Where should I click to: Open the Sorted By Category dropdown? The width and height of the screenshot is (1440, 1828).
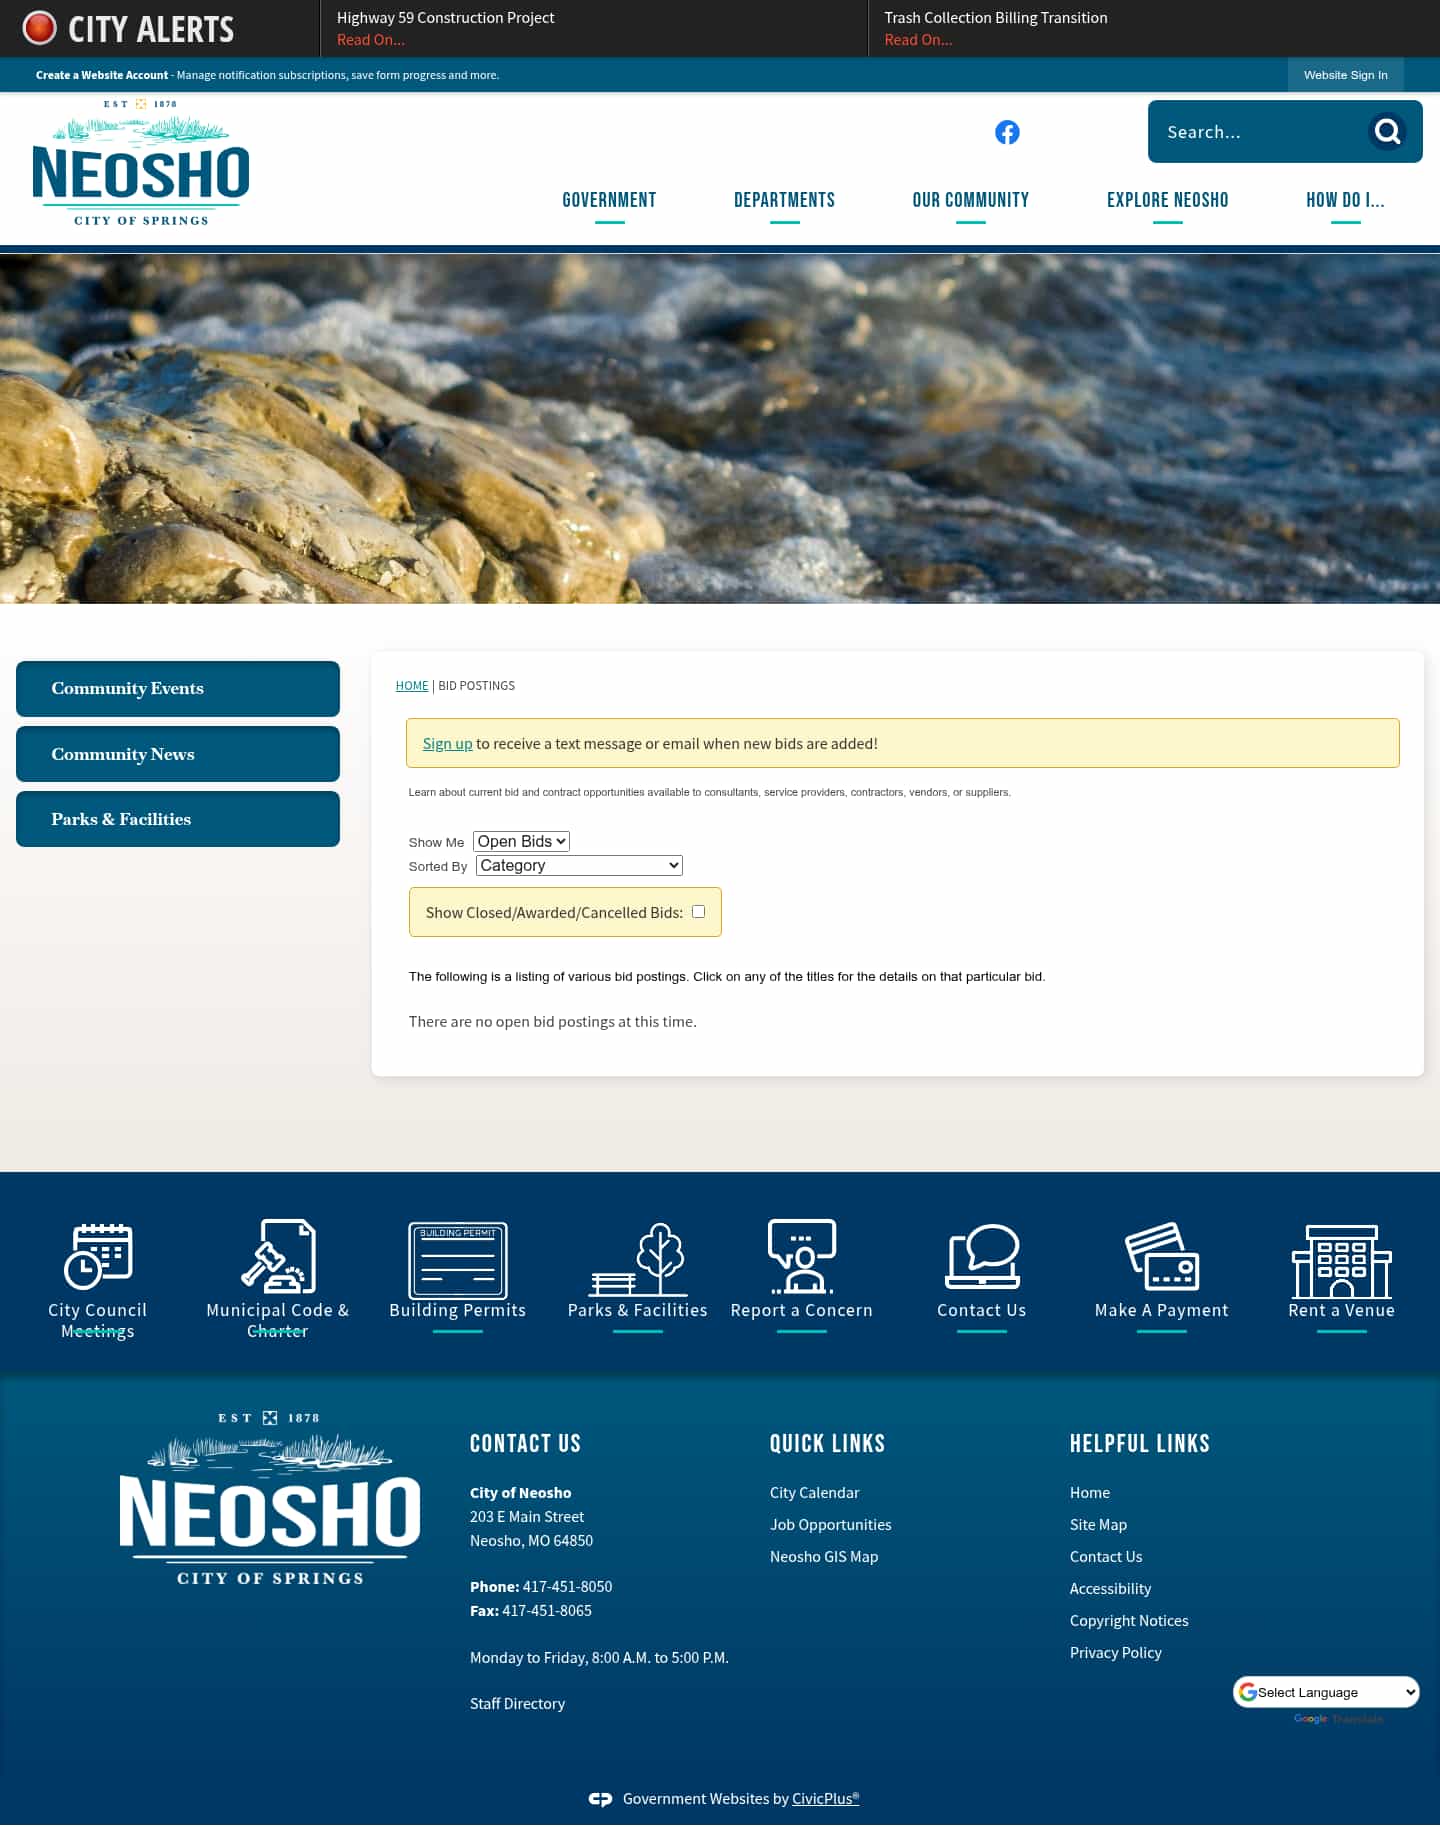[579, 865]
